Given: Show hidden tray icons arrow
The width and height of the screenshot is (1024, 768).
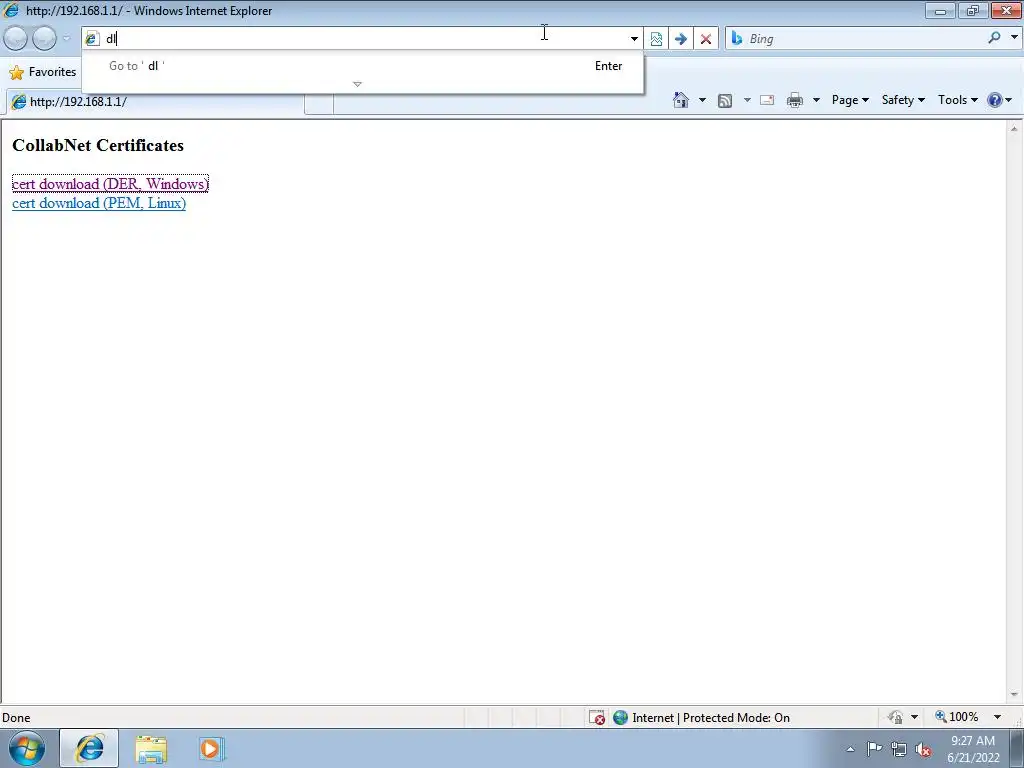Looking at the screenshot, I should 850,749.
